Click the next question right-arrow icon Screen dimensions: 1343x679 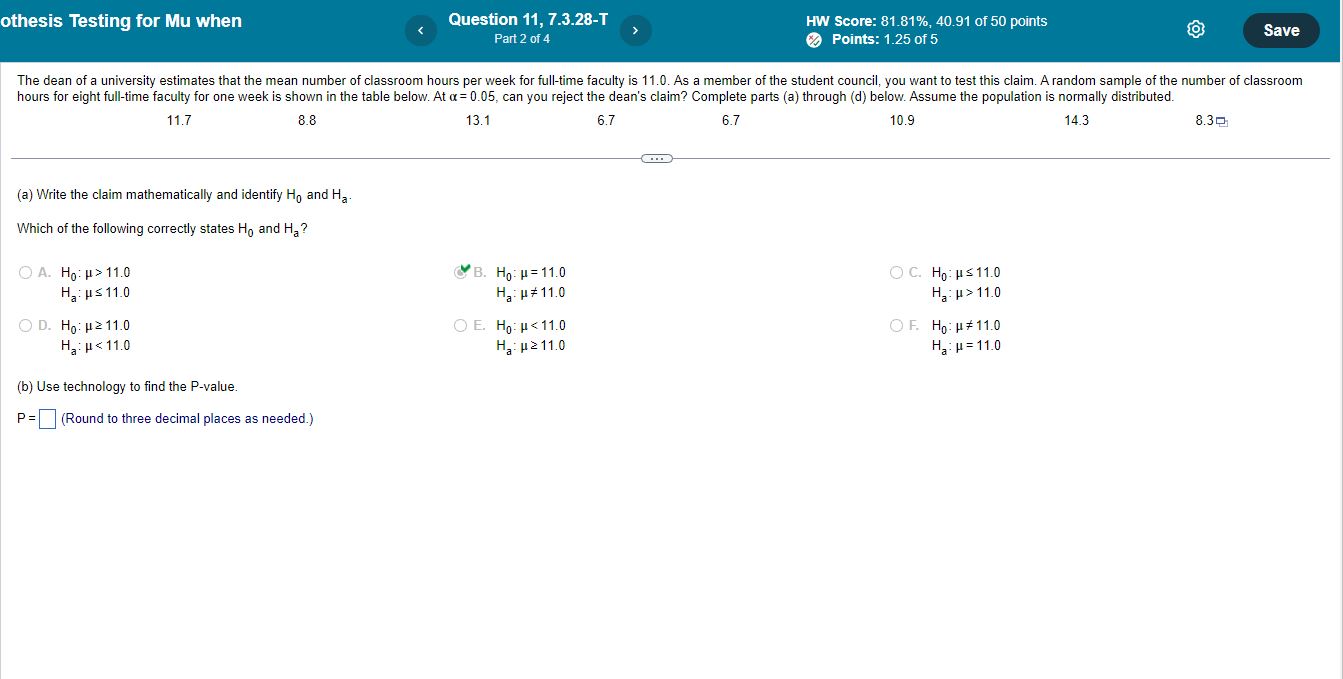click(636, 30)
